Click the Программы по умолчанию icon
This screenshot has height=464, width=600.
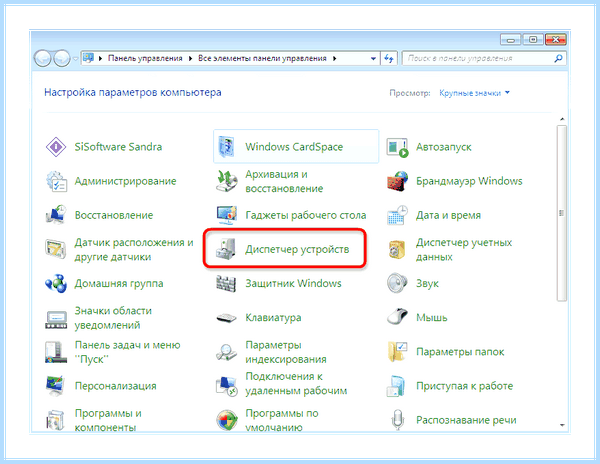tap(227, 420)
